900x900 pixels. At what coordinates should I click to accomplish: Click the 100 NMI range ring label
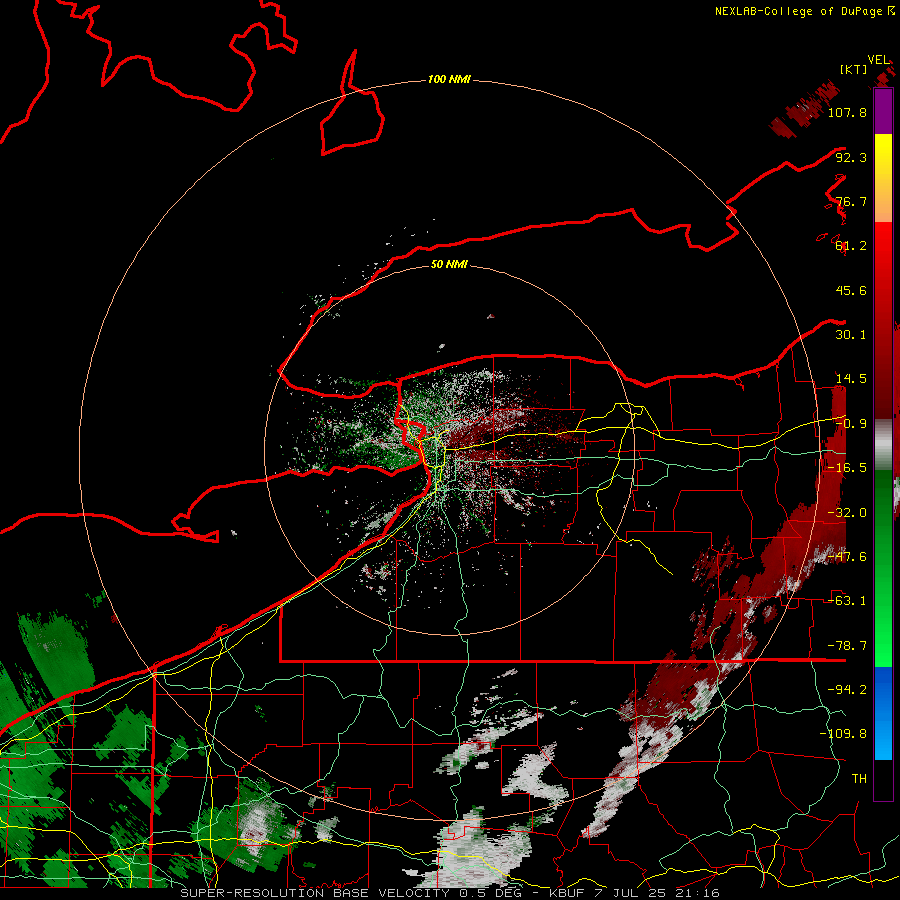[x=449, y=79]
